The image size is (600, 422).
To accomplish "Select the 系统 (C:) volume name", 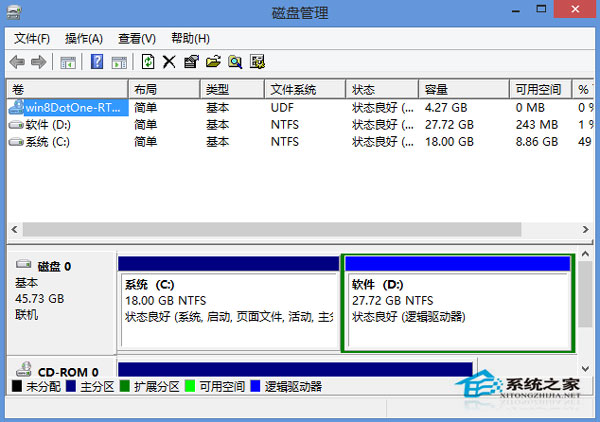I will pyautogui.click(x=47, y=142).
